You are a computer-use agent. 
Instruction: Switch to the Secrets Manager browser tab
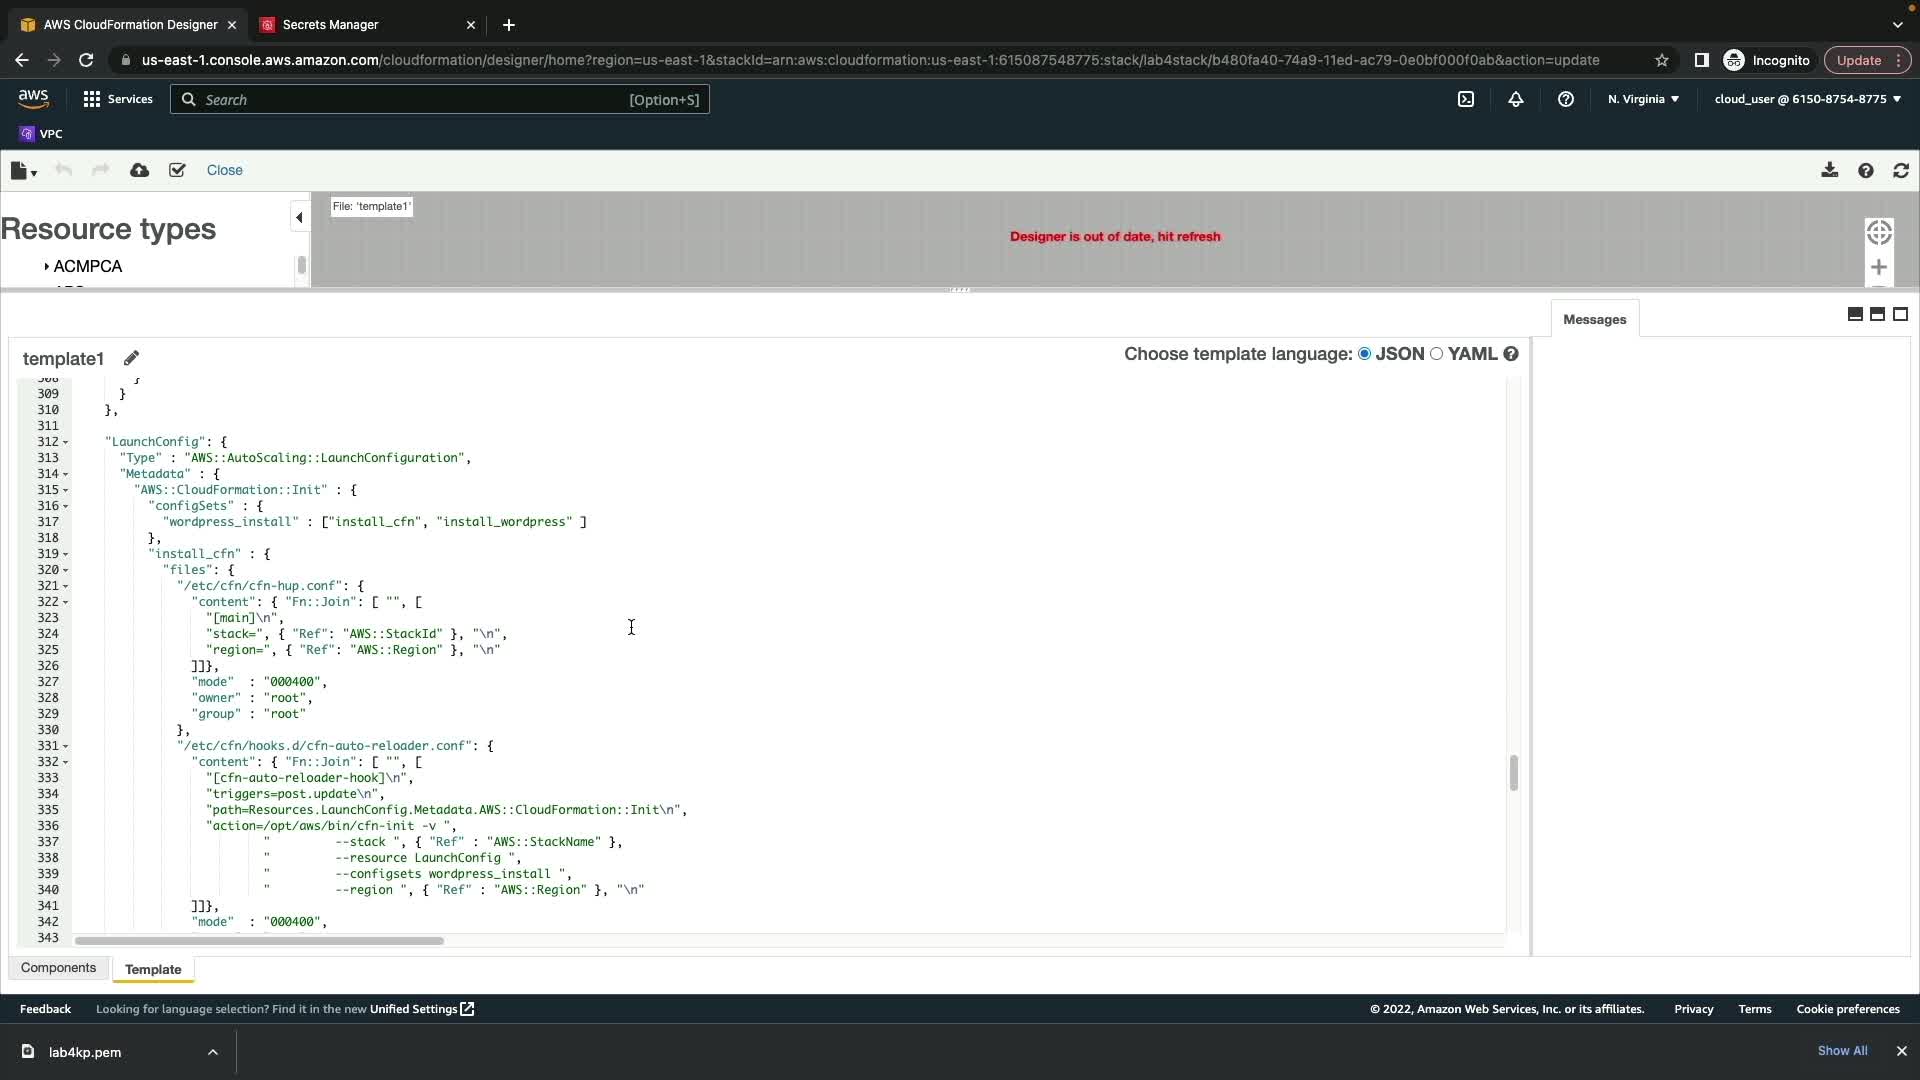coord(330,24)
